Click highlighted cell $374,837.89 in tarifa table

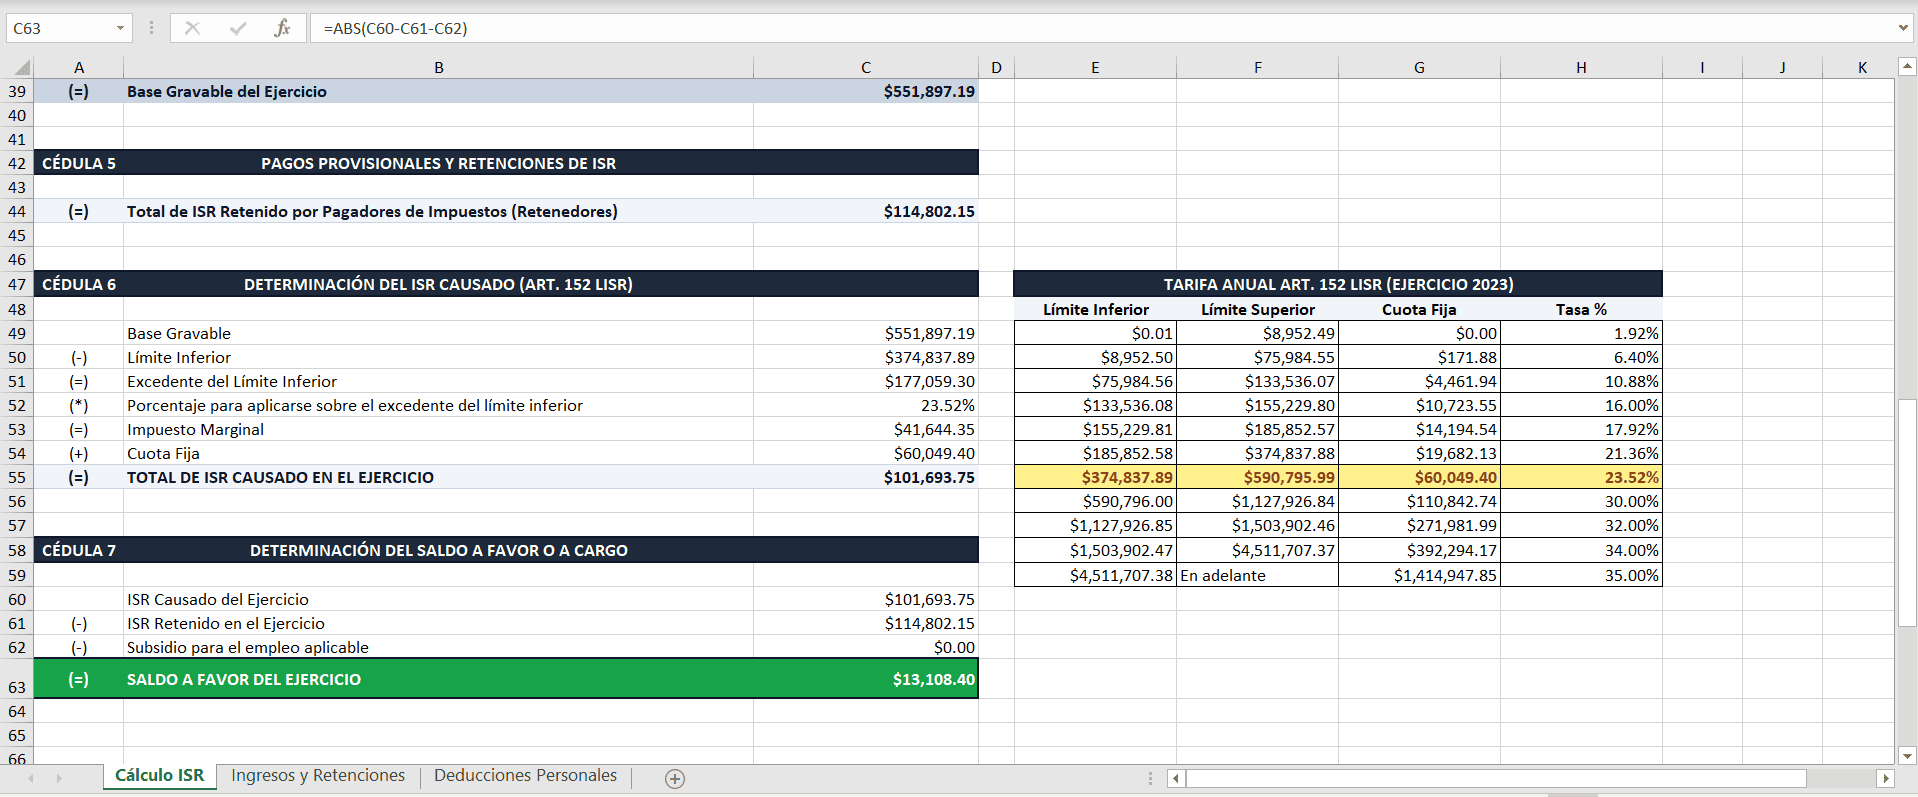point(1095,477)
